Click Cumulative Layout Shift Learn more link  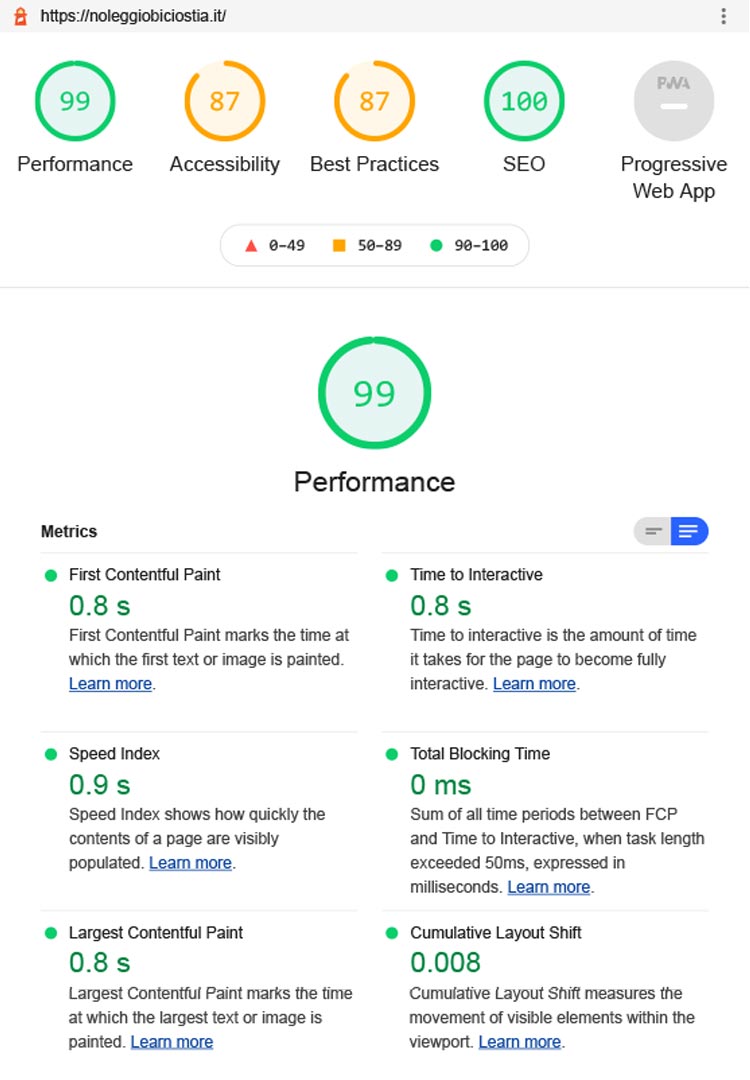519,1042
